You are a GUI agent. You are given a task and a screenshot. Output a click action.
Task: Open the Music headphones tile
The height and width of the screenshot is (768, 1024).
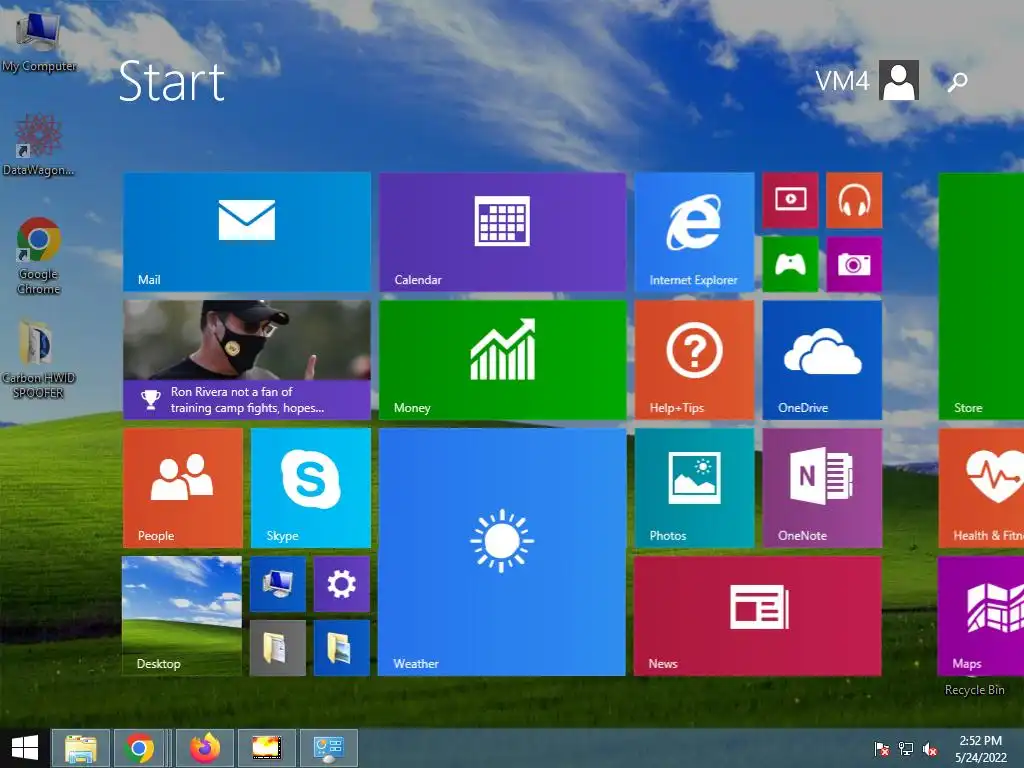pyautogui.click(x=854, y=200)
